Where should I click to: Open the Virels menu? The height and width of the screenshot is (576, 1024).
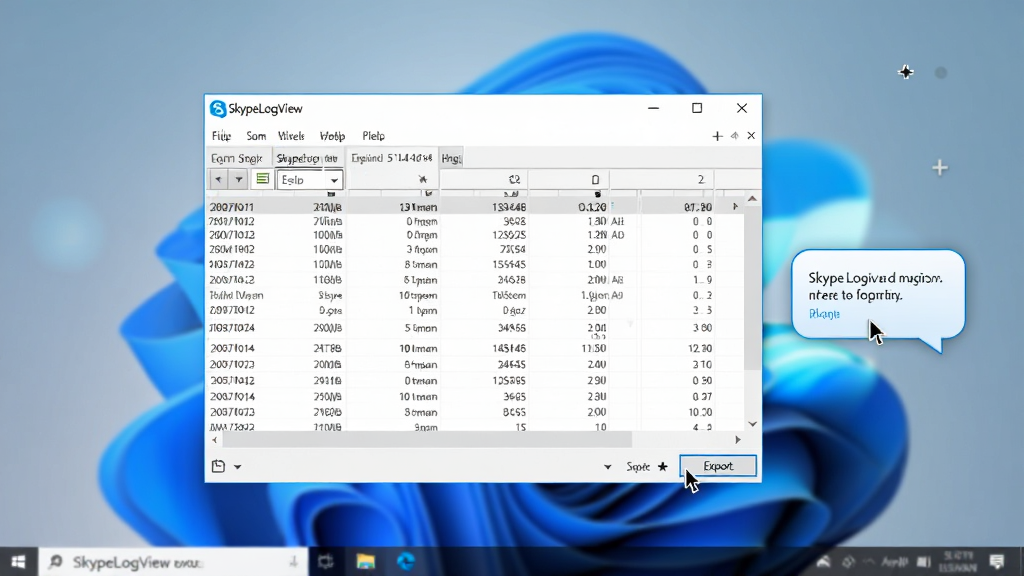tap(291, 136)
